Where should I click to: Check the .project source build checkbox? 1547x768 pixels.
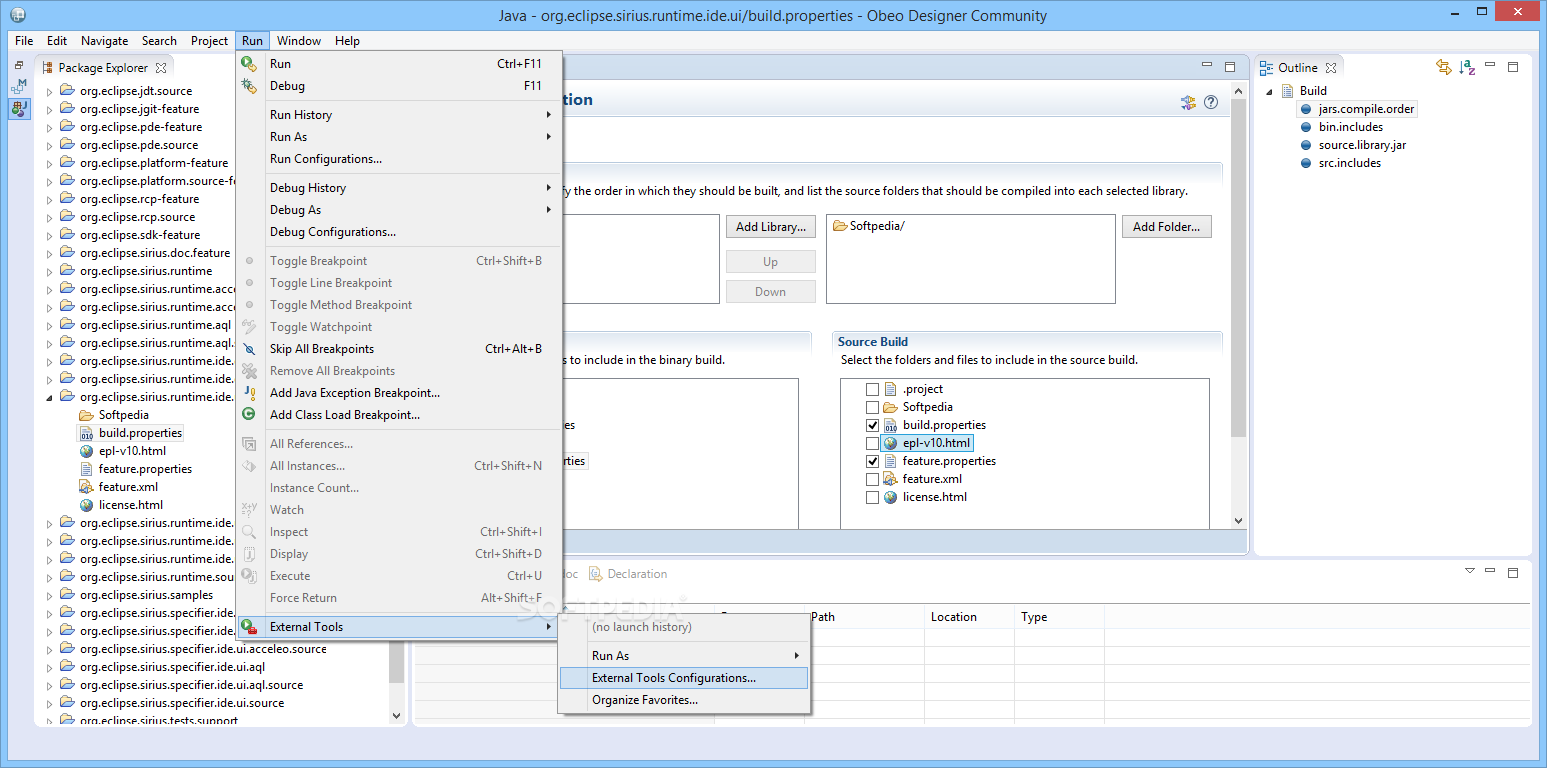[873, 389]
